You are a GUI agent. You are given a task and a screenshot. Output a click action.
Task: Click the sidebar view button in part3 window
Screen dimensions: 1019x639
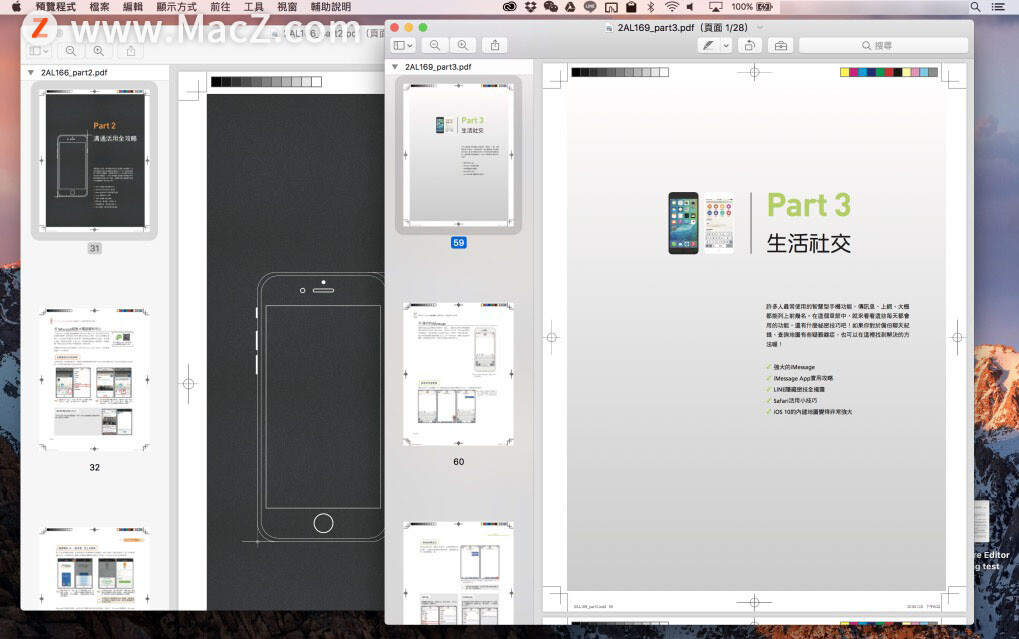coord(404,46)
